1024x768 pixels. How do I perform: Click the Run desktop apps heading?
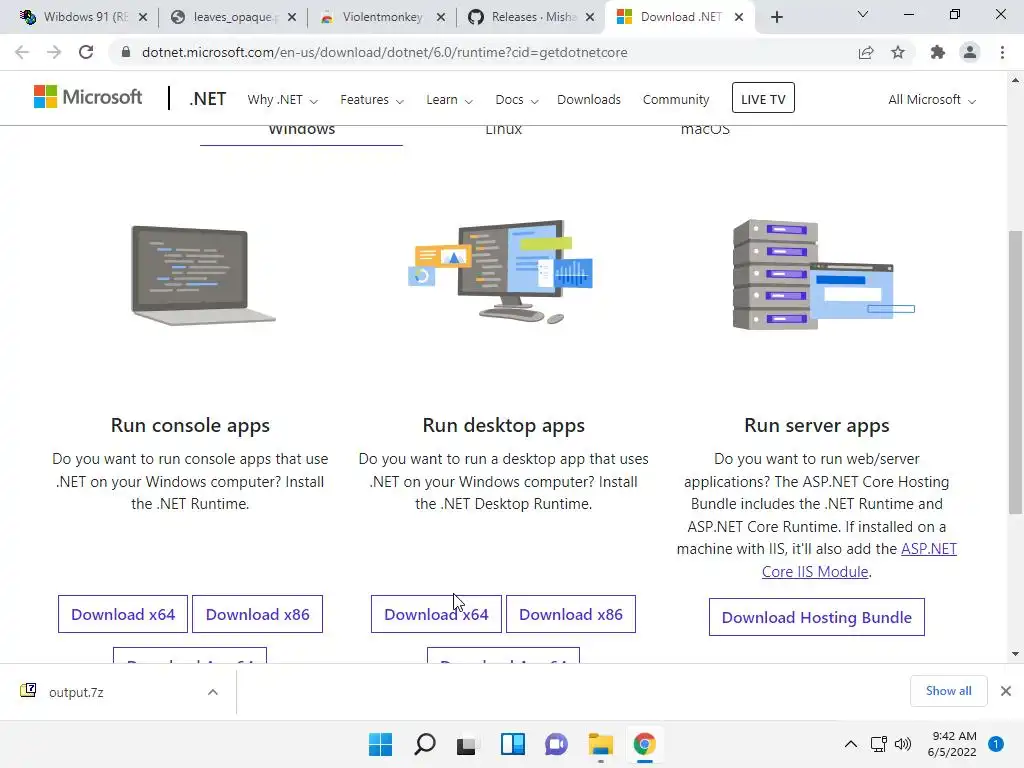pyautogui.click(x=504, y=425)
